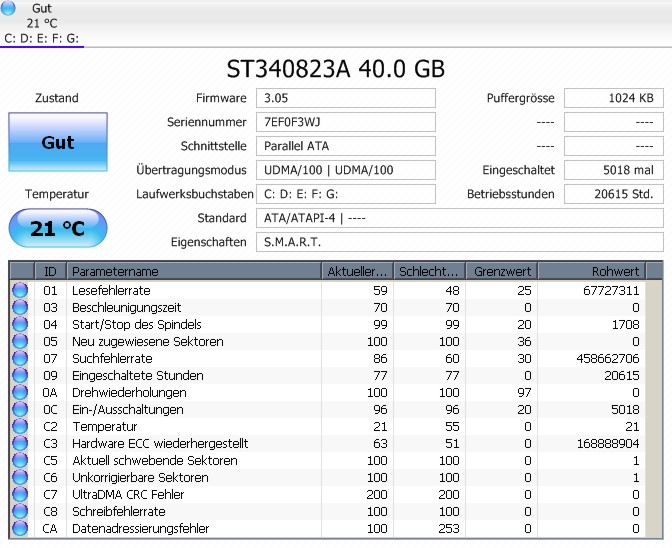The width and height of the screenshot is (672, 548).
Task: Click raw value 1708 in Start/Stop row
Action: [x=625, y=324]
